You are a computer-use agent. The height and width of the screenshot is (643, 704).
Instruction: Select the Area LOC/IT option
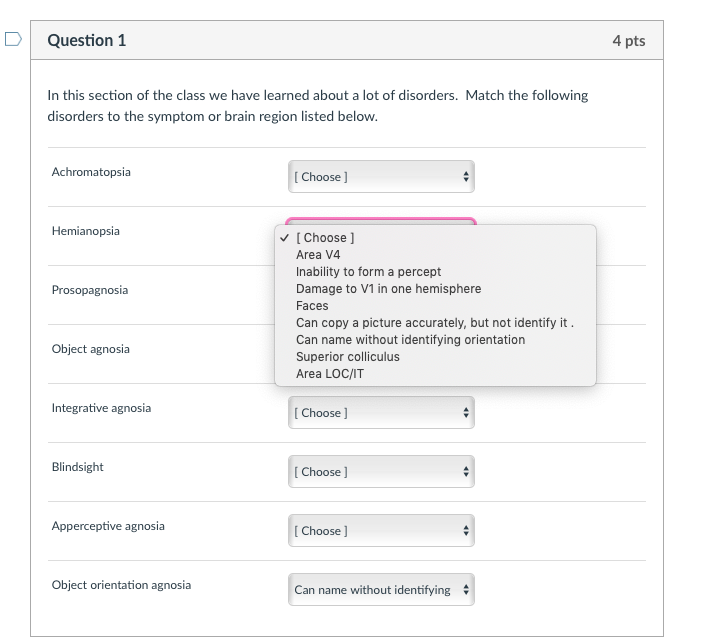[330, 374]
